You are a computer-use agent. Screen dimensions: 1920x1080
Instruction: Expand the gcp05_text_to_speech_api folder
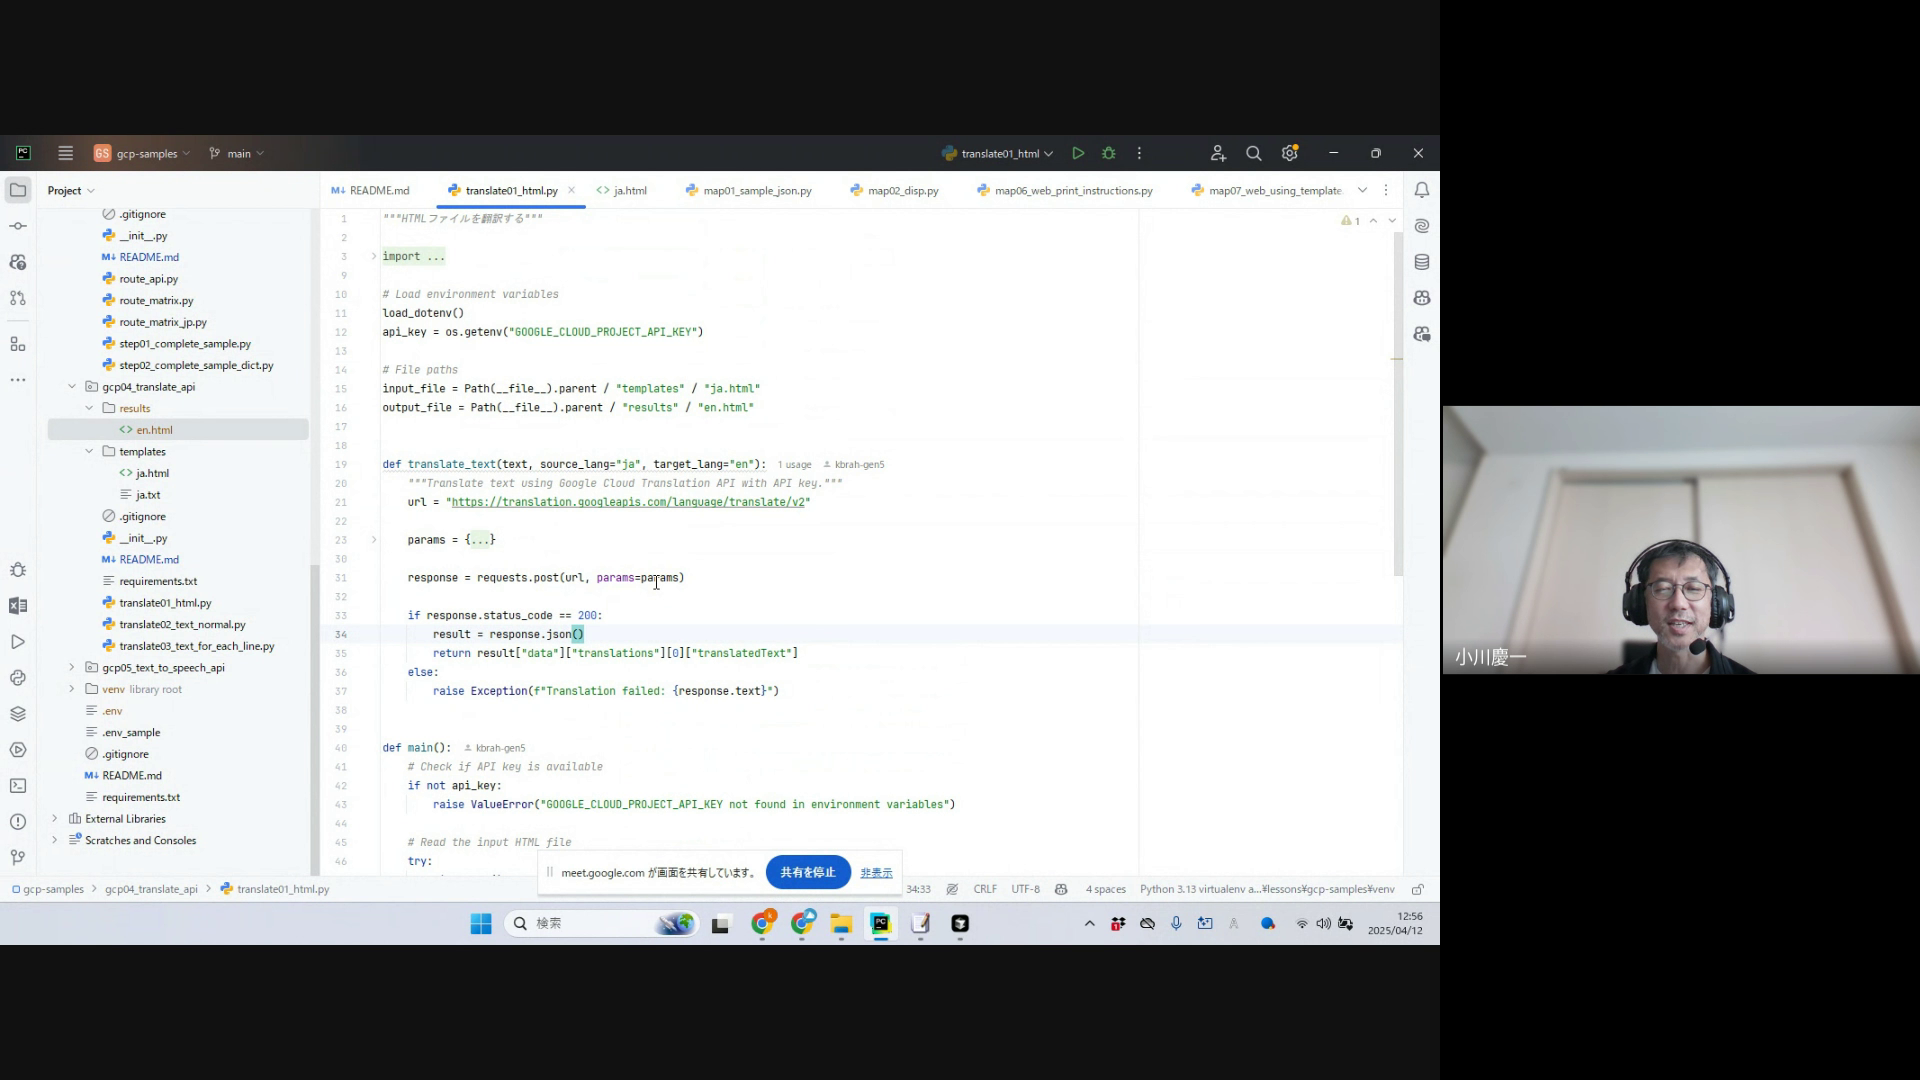[72, 668]
